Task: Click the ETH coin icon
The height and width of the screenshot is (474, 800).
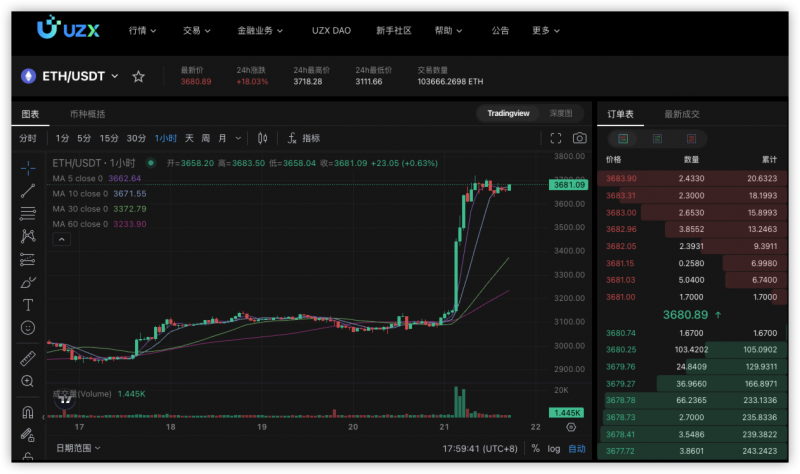Action: (28, 76)
